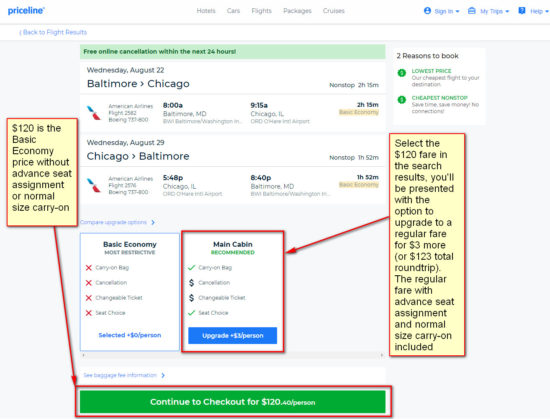Click the My Trips suitcase icon
The image size is (550, 419).
point(472,11)
